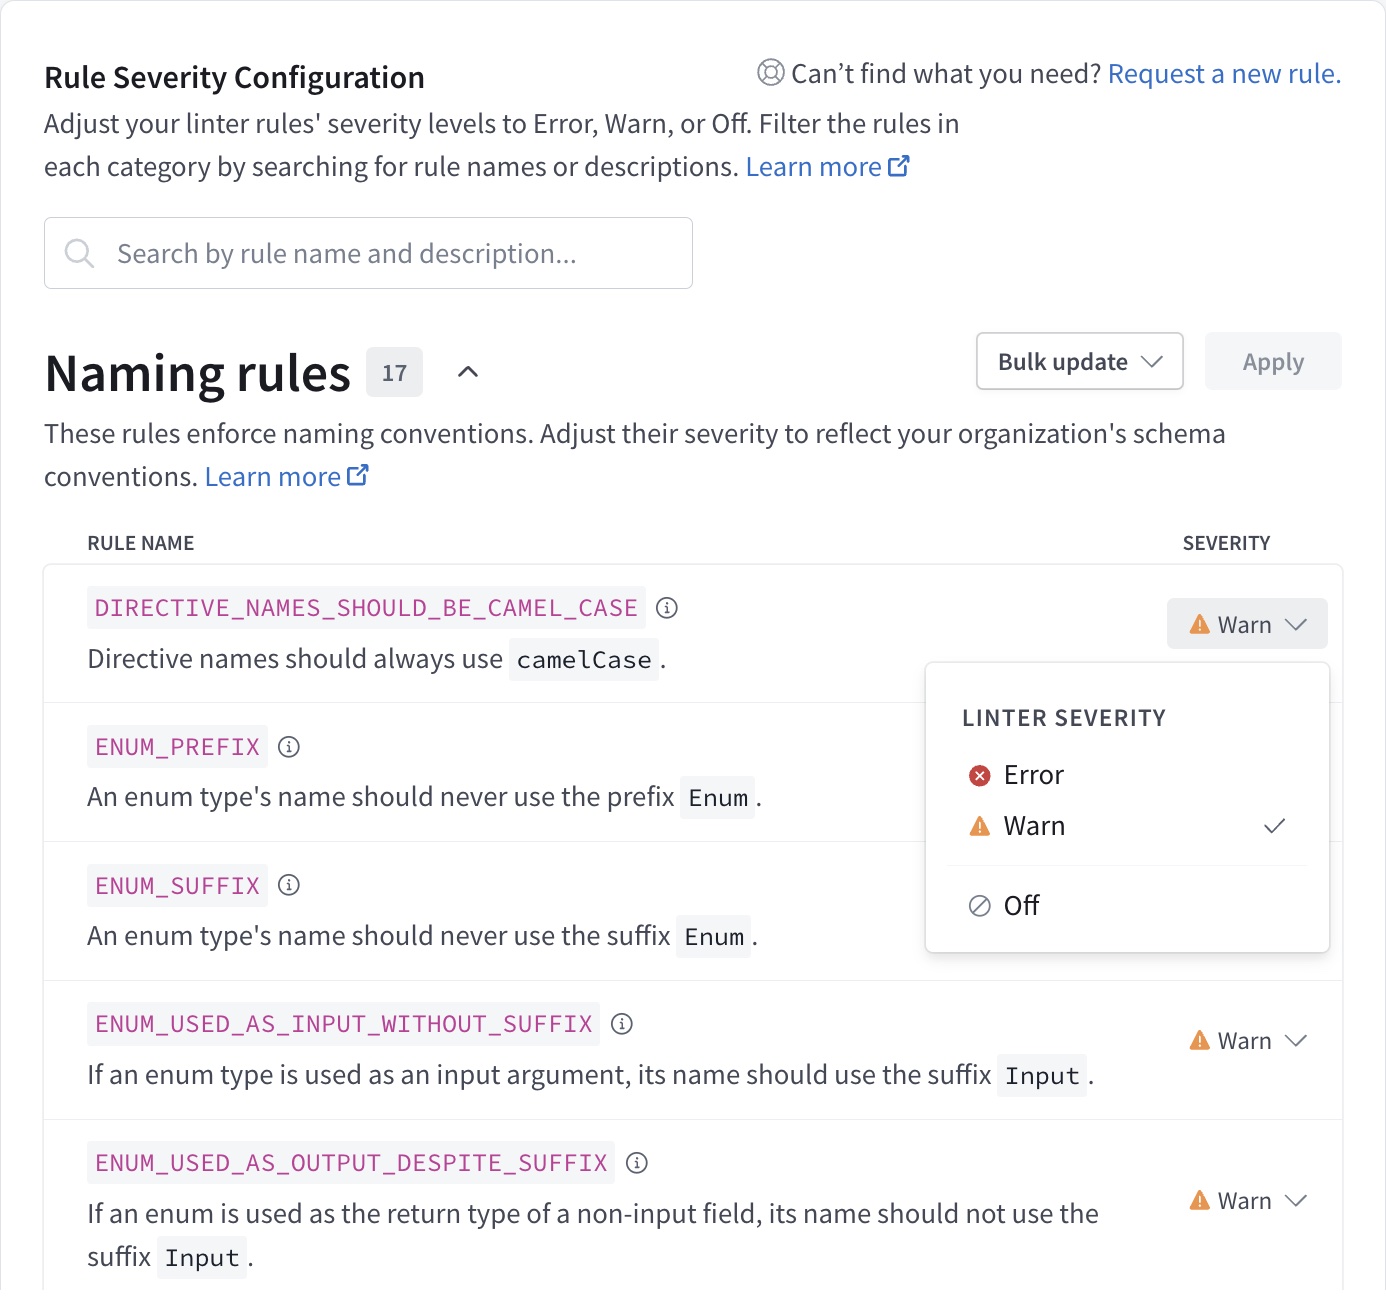Click the rule search input field
The height and width of the screenshot is (1313, 1386).
[x=368, y=253]
